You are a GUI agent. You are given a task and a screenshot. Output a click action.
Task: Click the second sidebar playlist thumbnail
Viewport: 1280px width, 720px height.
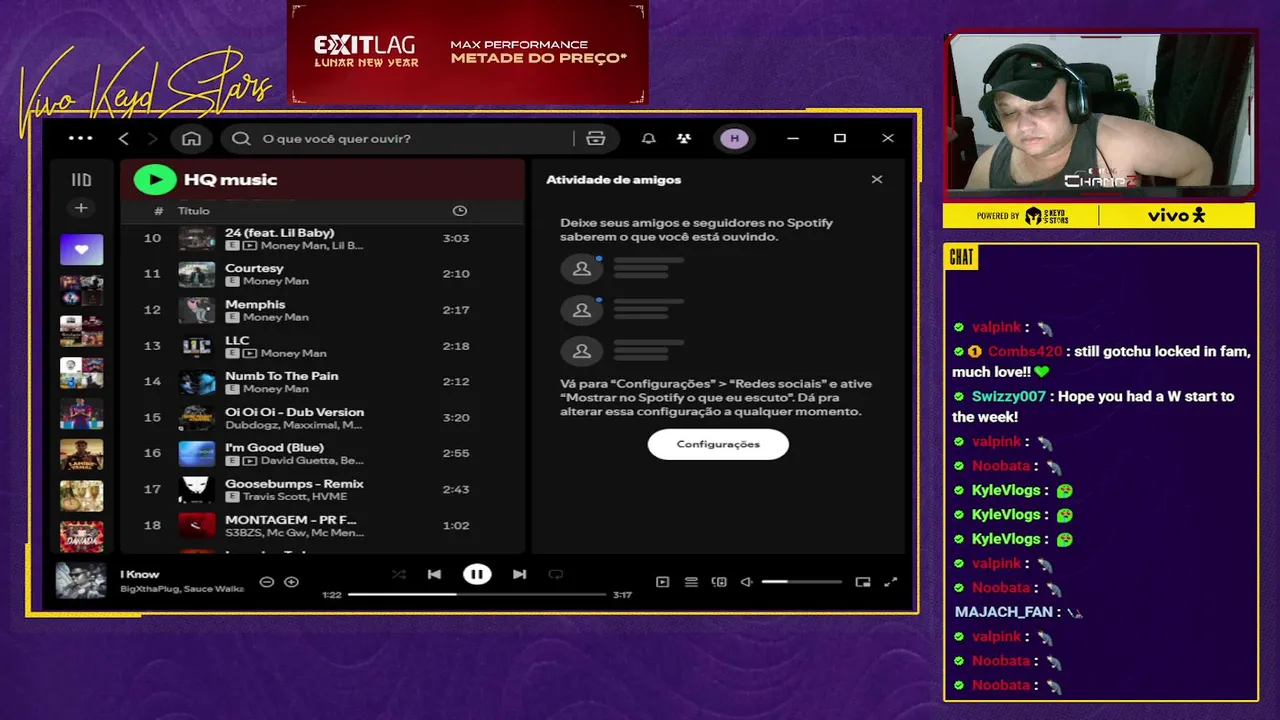(81, 291)
